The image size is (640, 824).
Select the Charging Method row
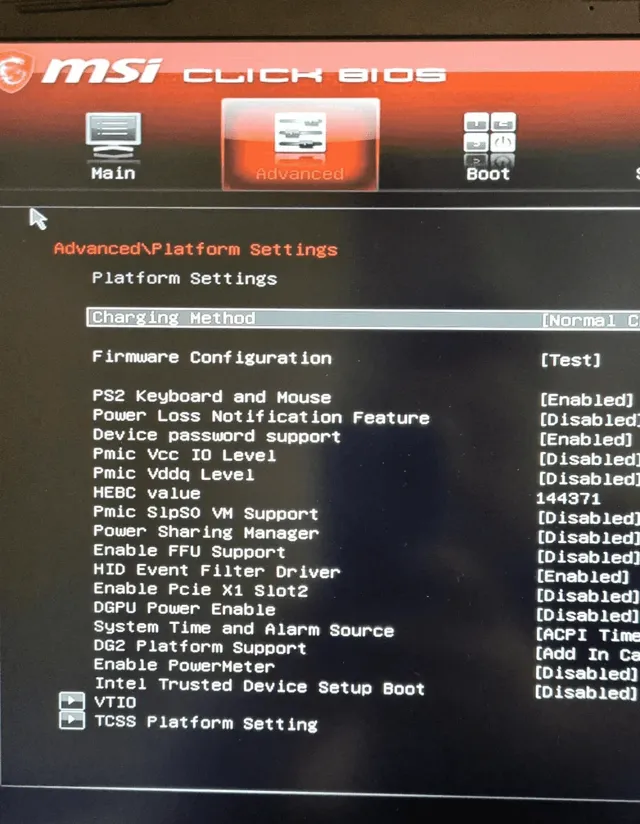coord(363,318)
